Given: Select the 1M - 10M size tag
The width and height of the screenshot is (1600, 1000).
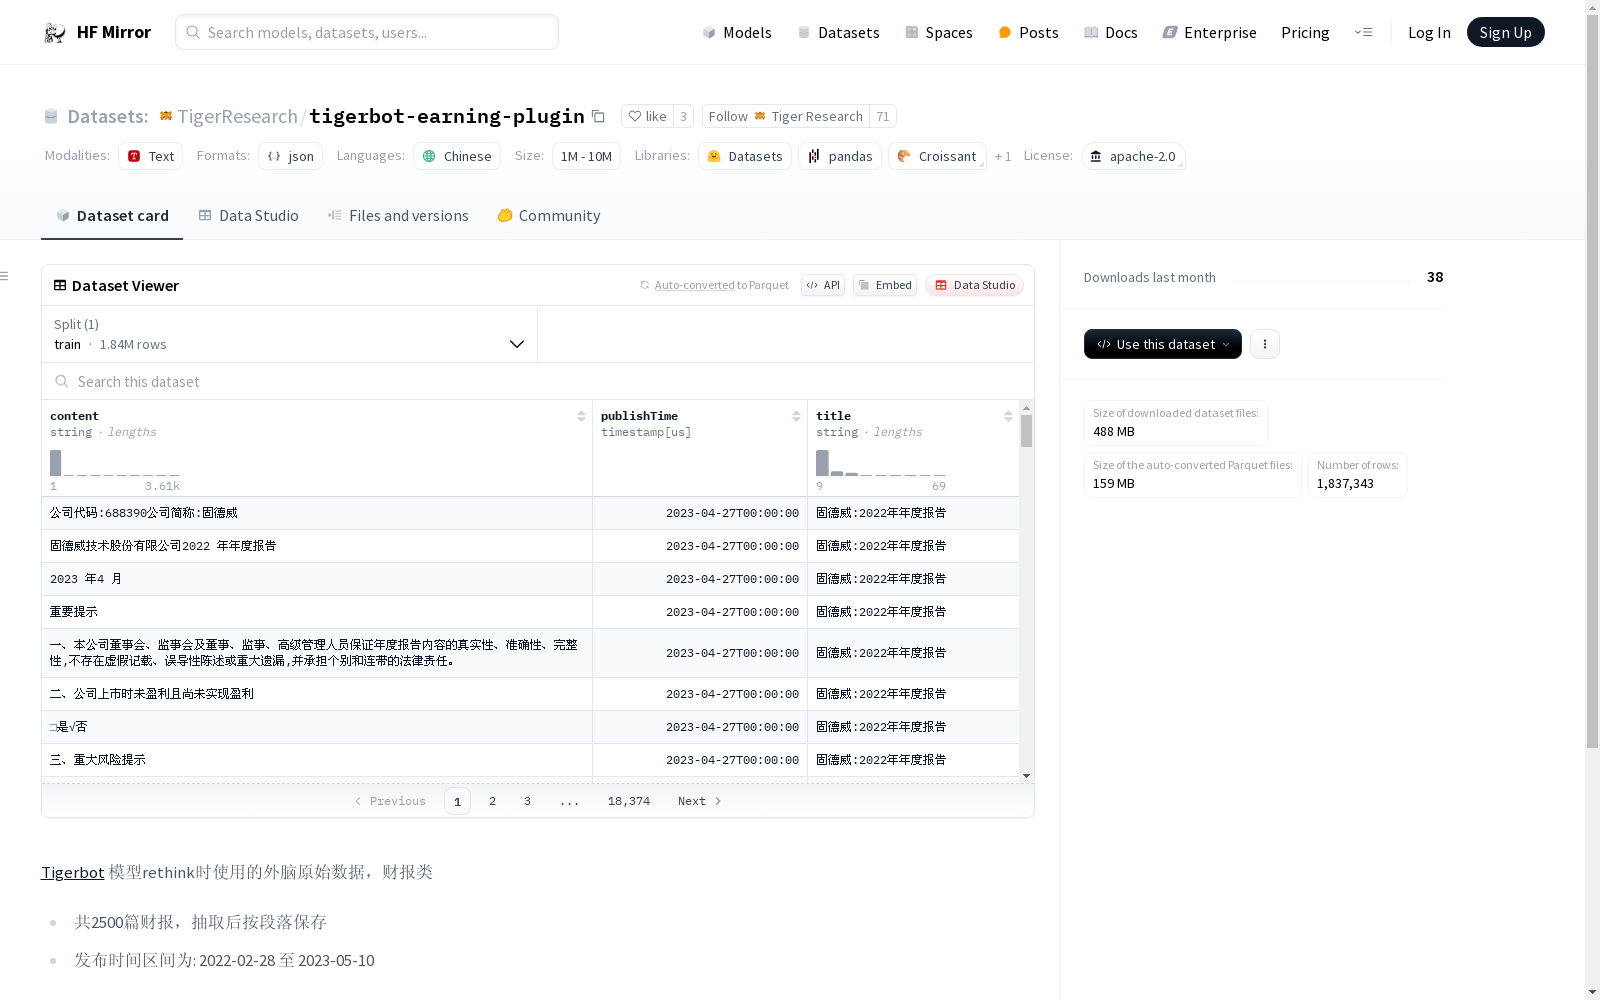Looking at the screenshot, I should pyautogui.click(x=586, y=156).
